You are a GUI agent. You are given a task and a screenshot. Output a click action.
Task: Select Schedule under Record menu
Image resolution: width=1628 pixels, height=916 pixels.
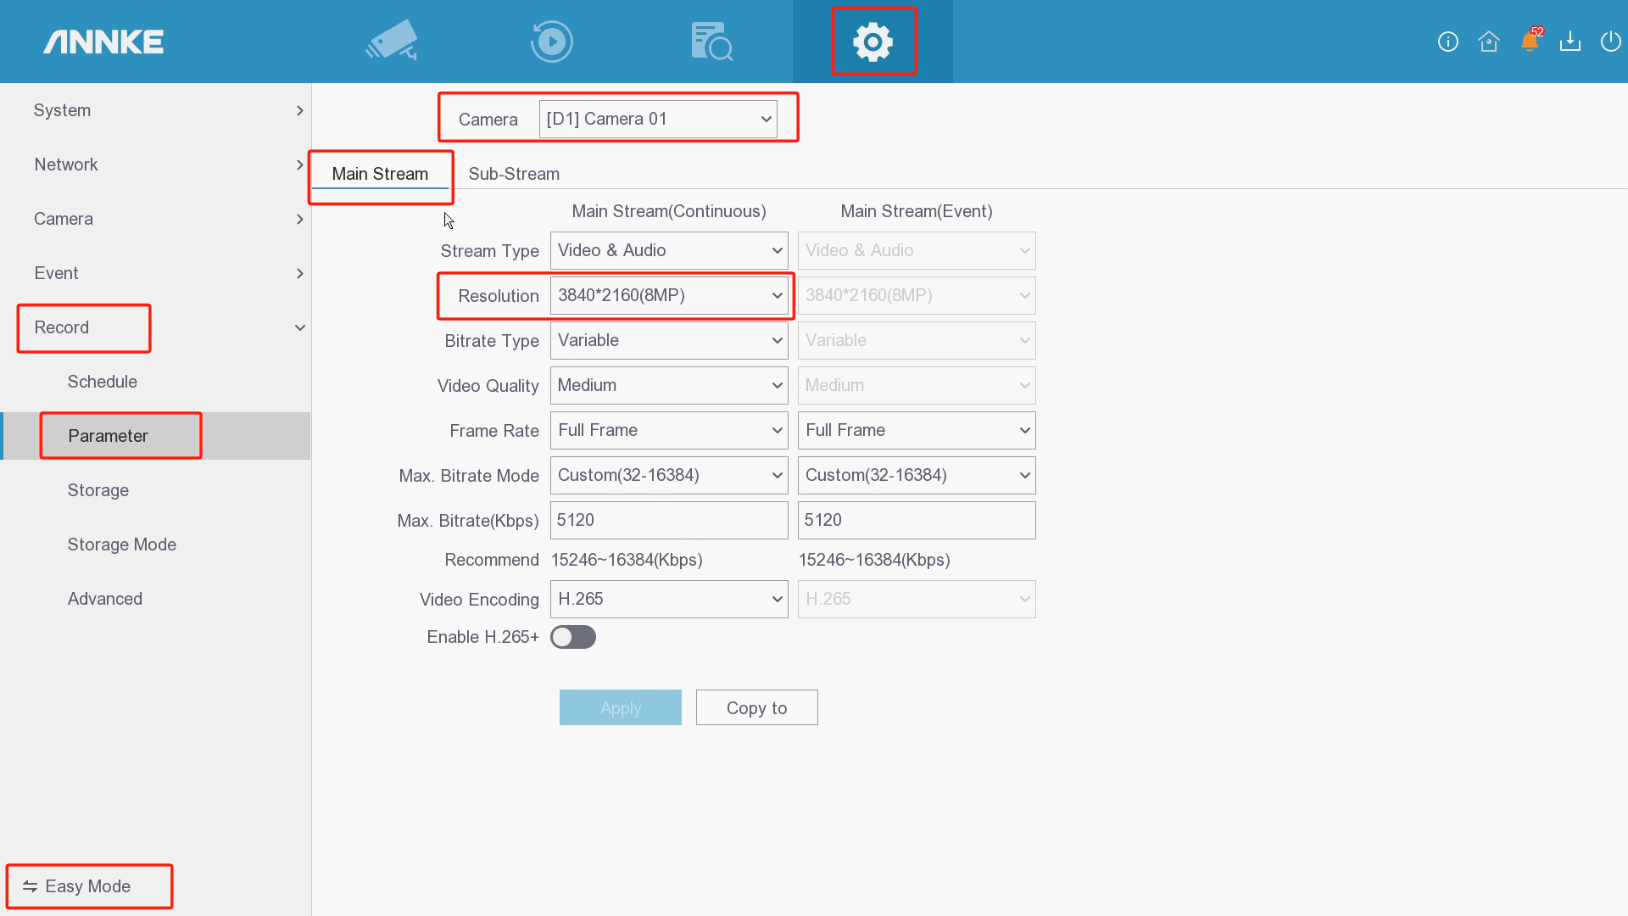point(102,382)
